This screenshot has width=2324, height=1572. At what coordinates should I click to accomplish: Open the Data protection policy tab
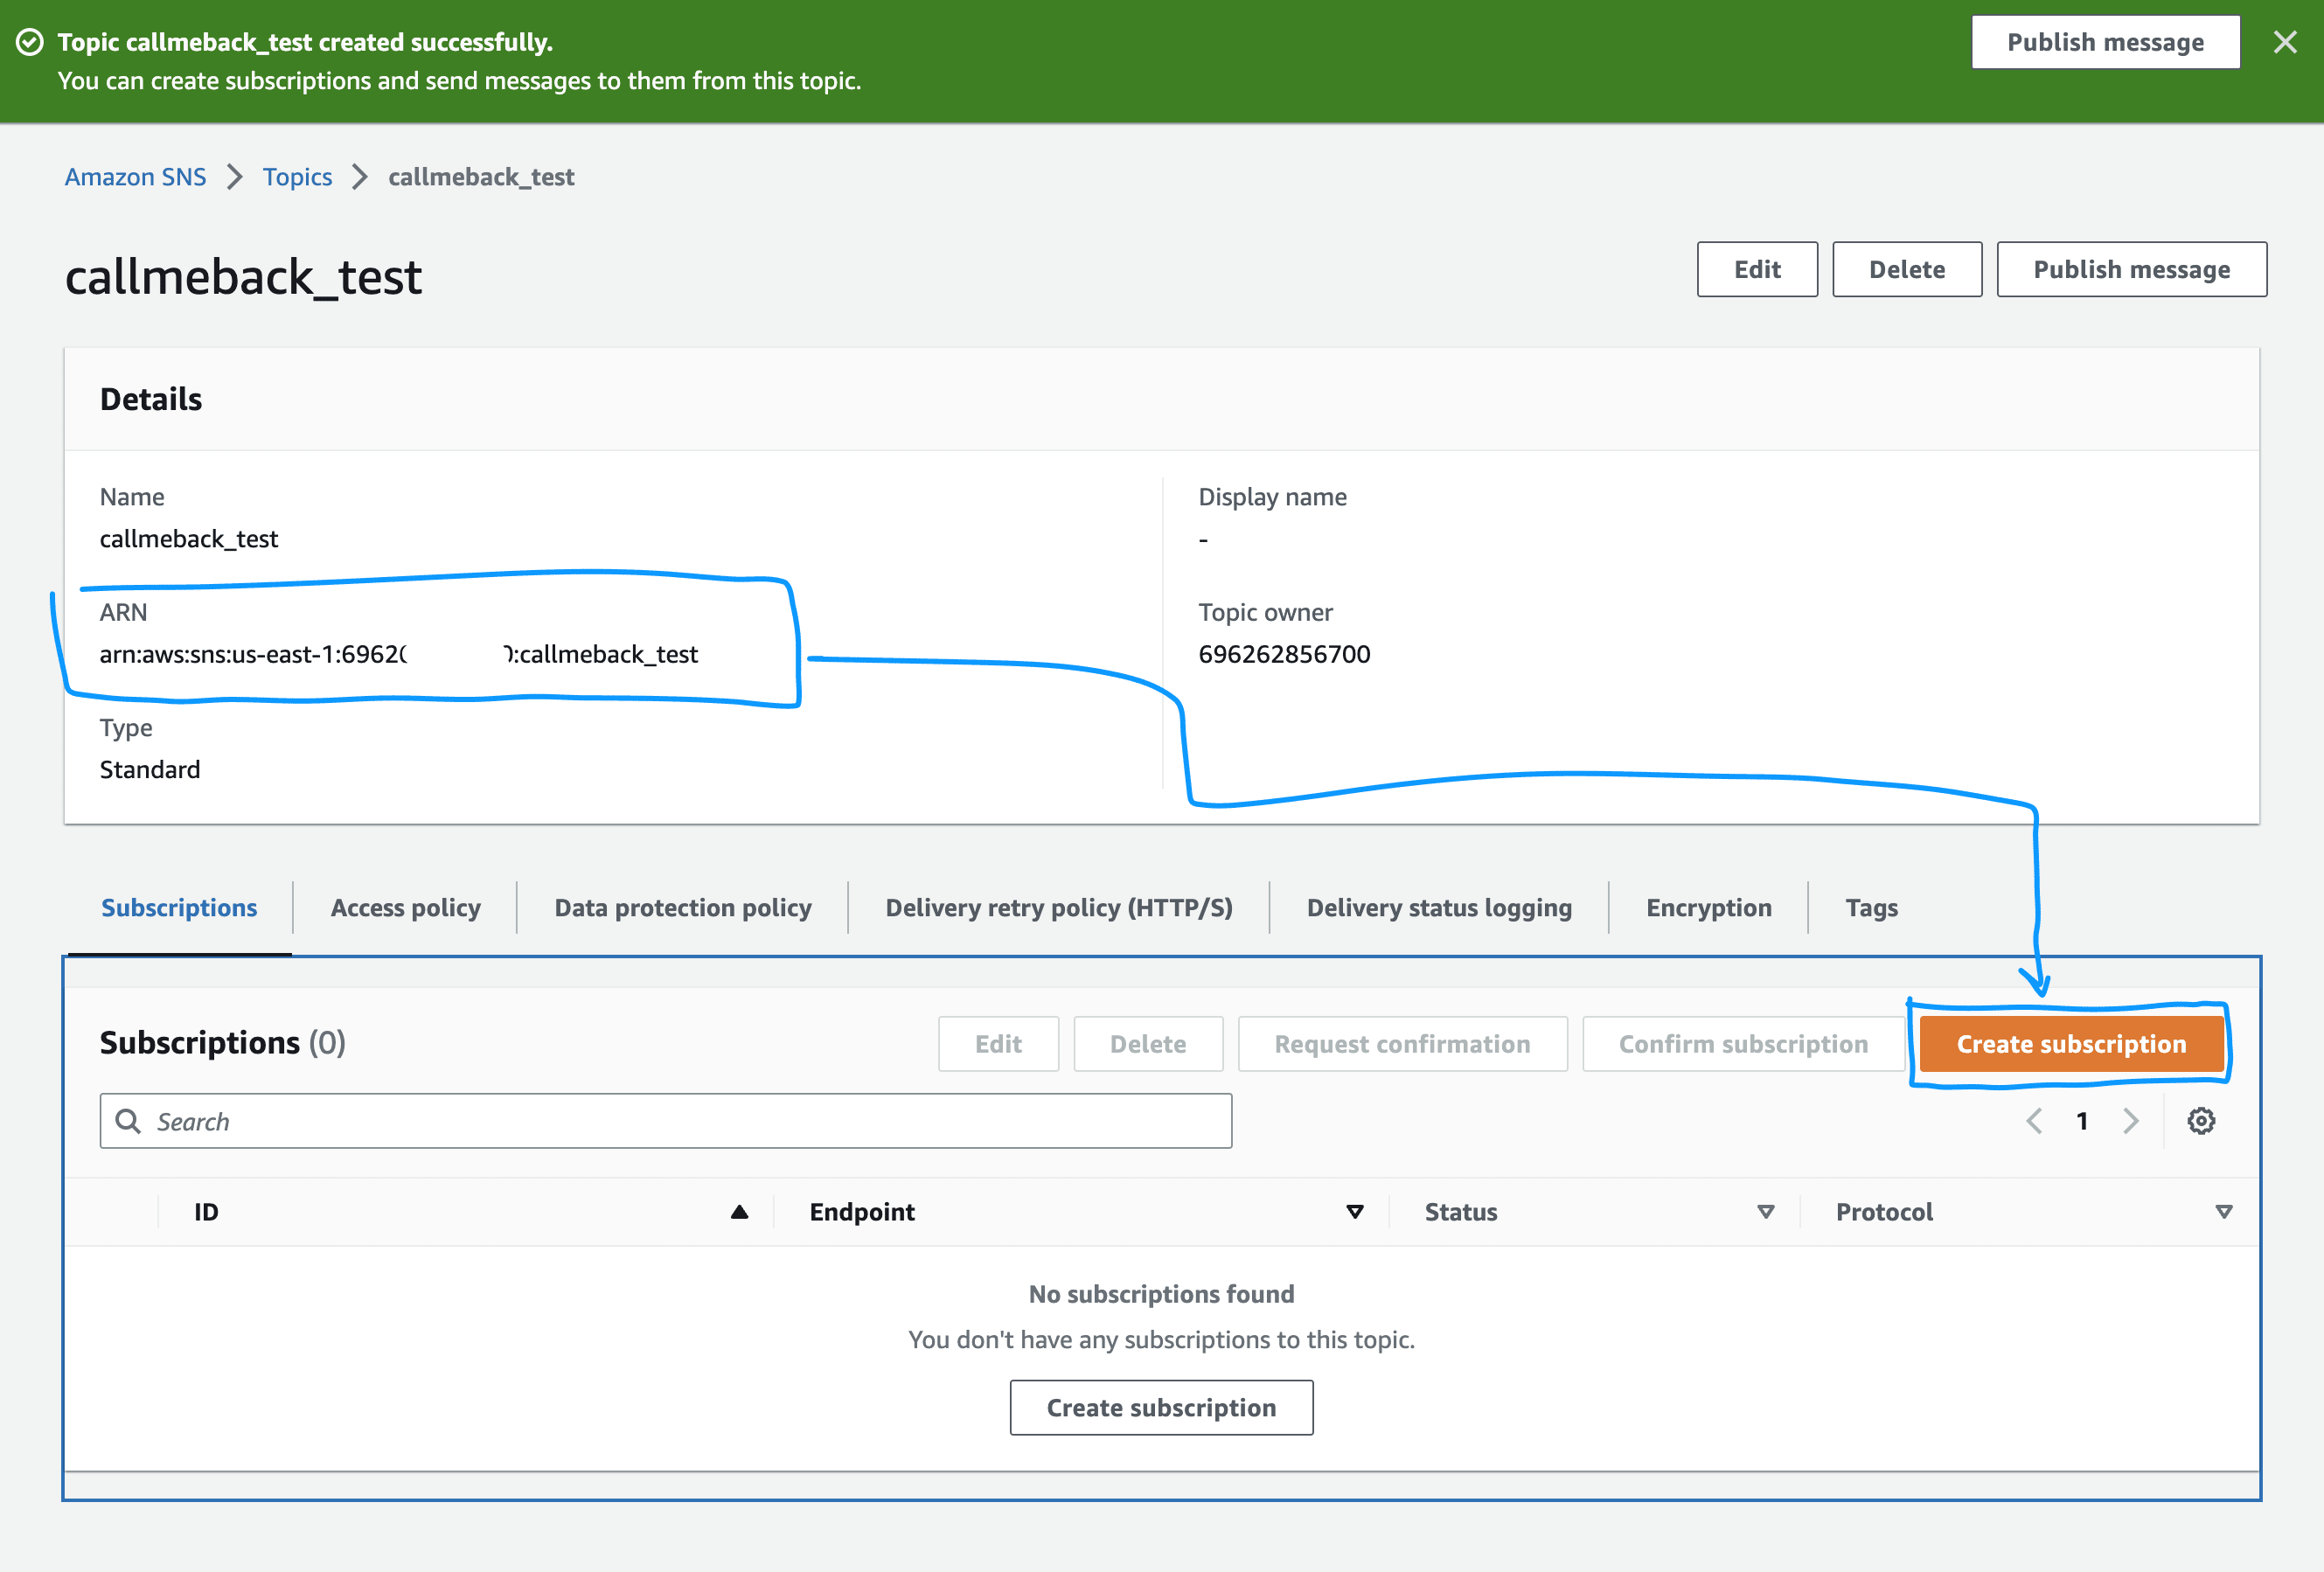pos(683,908)
